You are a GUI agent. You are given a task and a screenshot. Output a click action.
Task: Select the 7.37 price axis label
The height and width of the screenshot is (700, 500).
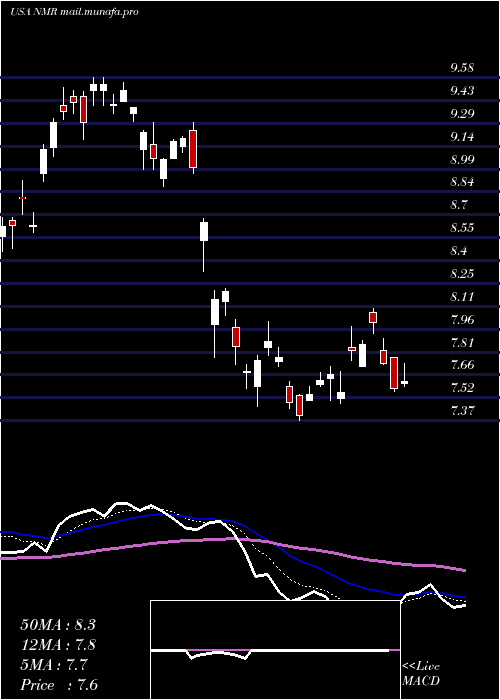[x=462, y=410]
